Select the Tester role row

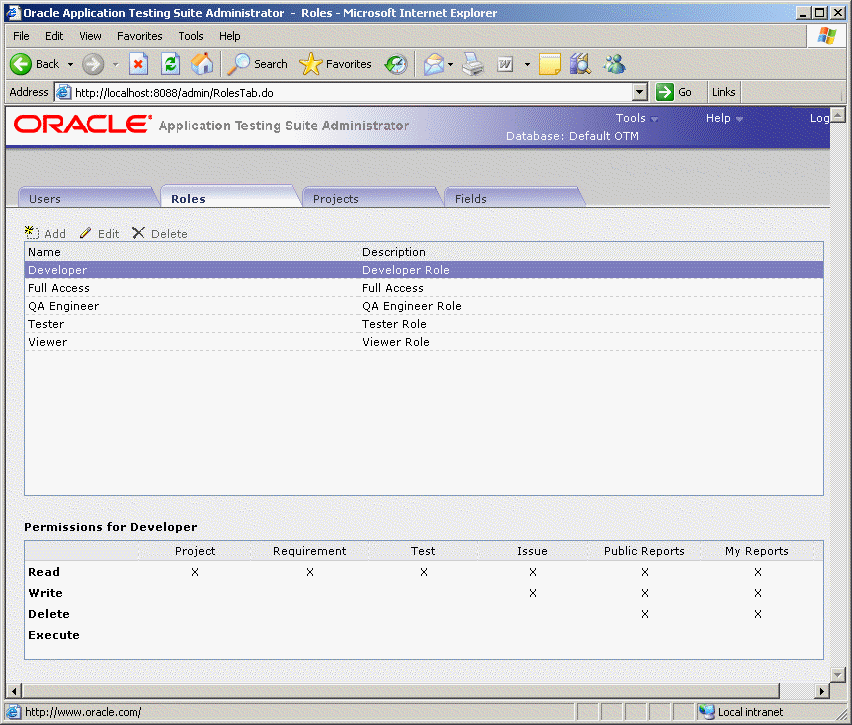46,324
